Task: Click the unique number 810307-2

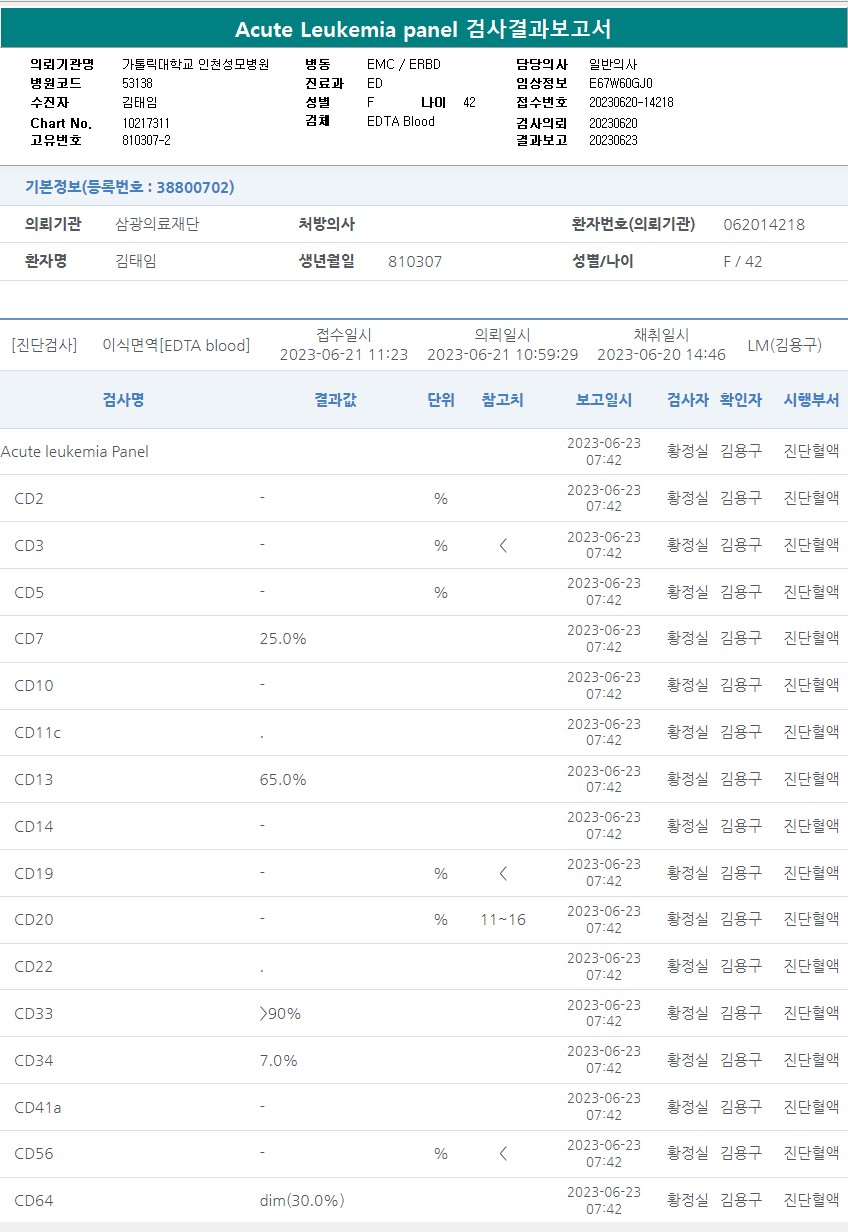Action: point(146,140)
